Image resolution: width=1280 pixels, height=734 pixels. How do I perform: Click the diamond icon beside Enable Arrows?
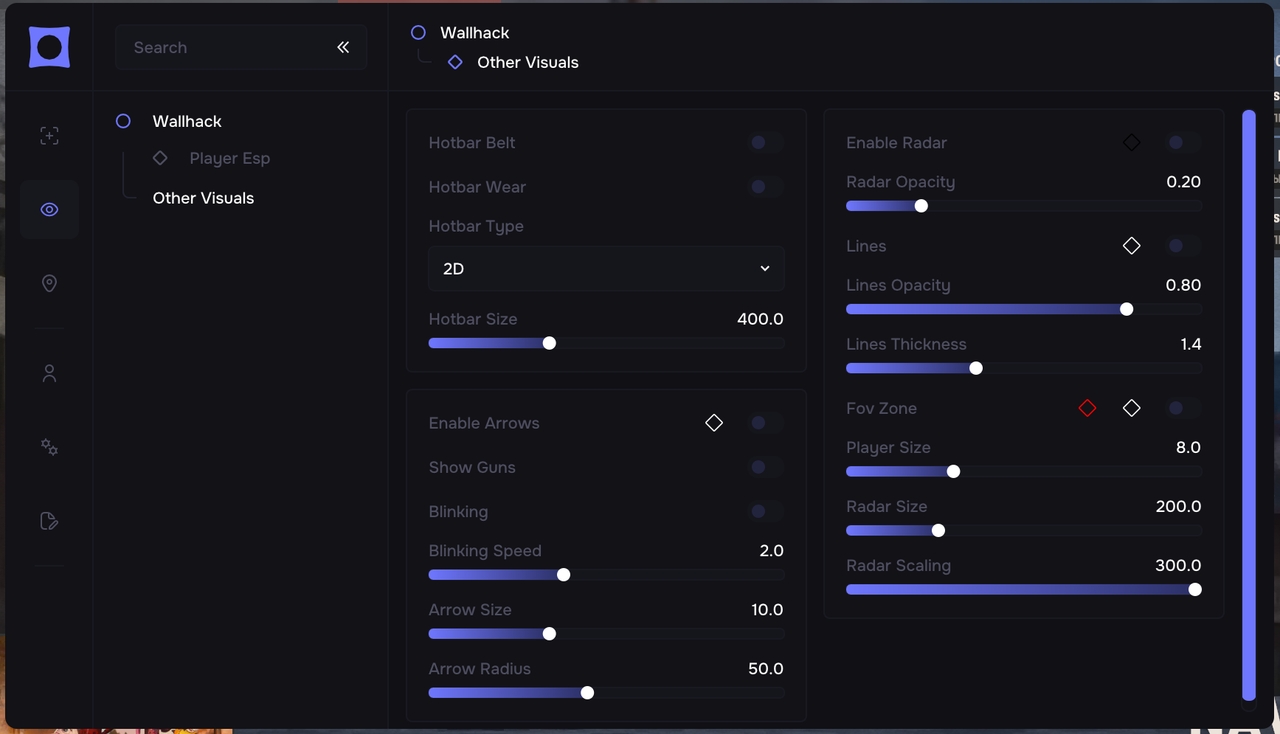(714, 423)
